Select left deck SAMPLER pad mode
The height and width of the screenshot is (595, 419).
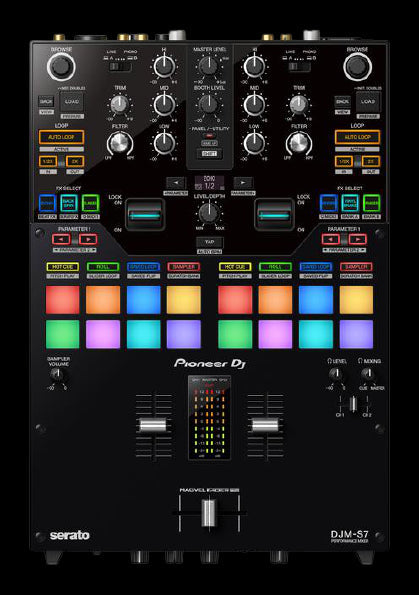pos(184,267)
